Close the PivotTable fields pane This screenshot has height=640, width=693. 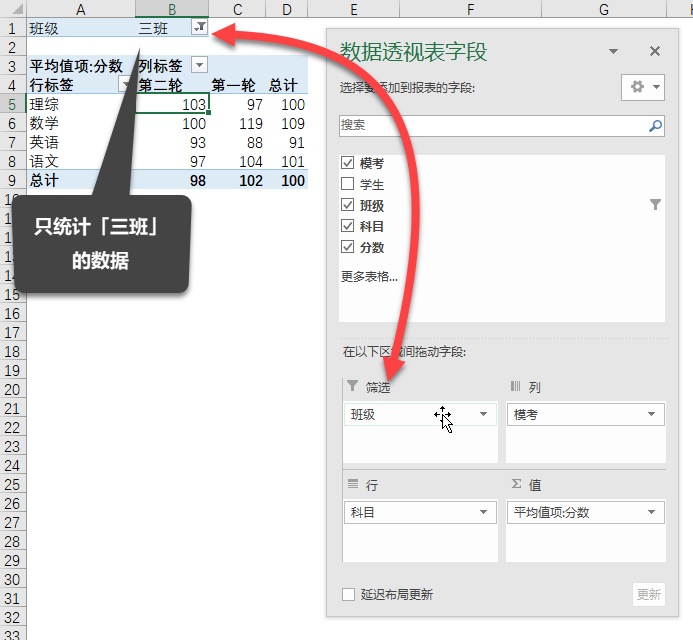click(655, 51)
